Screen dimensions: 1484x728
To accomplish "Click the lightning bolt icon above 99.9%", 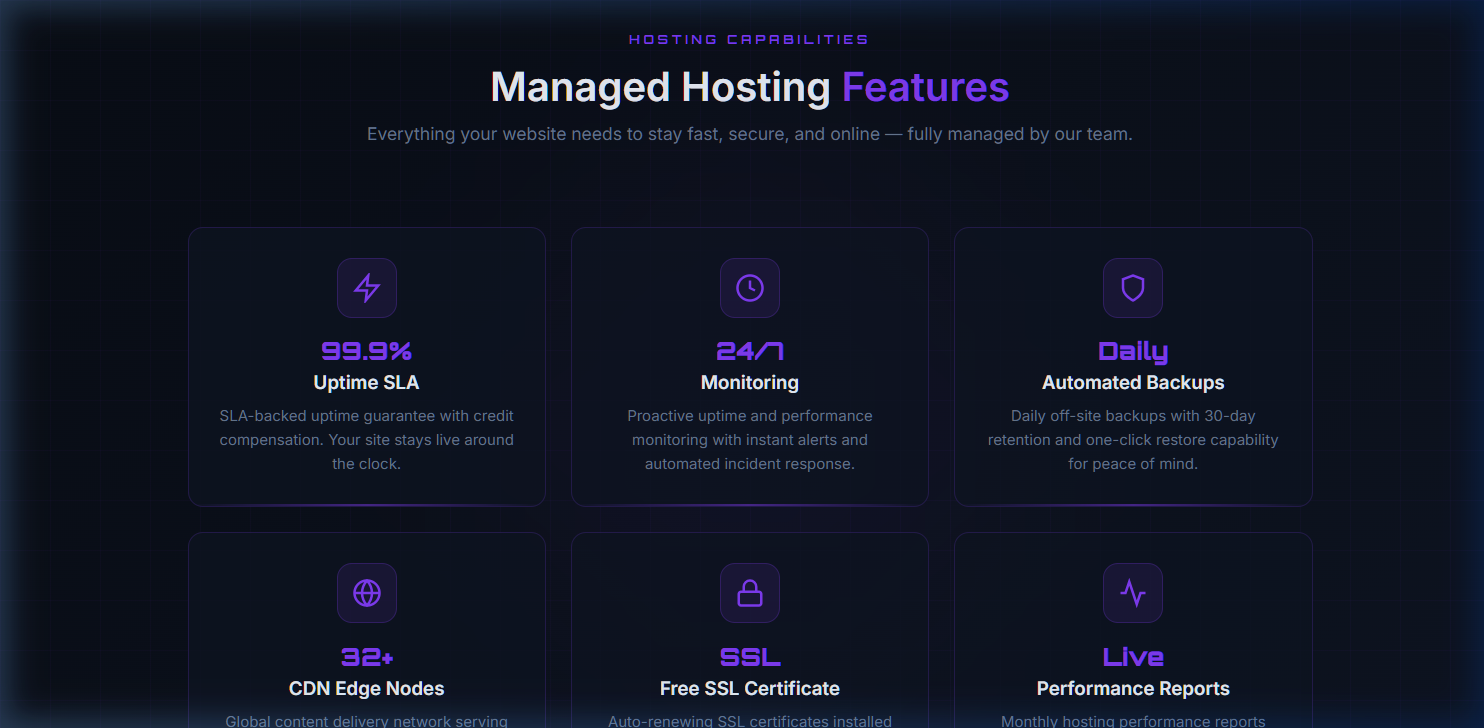I will (x=367, y=288).
